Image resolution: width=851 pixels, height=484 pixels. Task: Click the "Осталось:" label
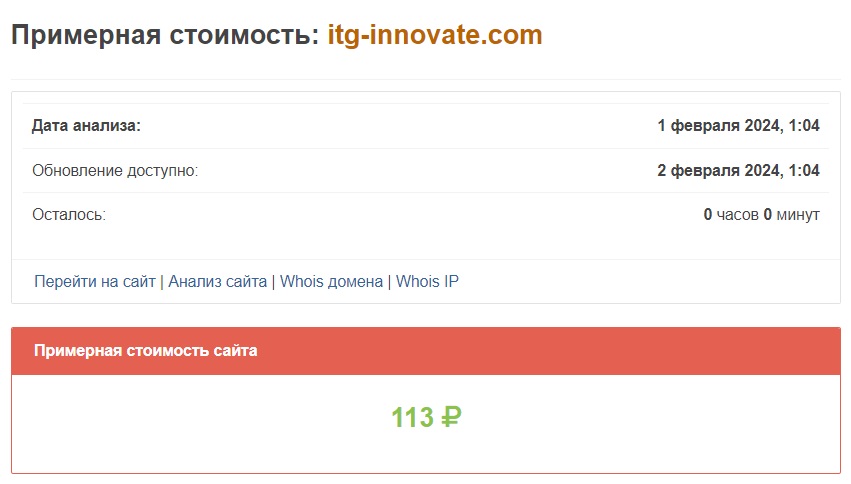click(x=68, y=215)
